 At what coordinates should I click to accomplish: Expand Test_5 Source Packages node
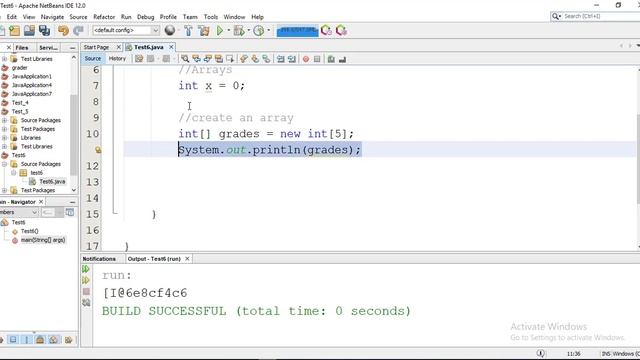(4, 120)
